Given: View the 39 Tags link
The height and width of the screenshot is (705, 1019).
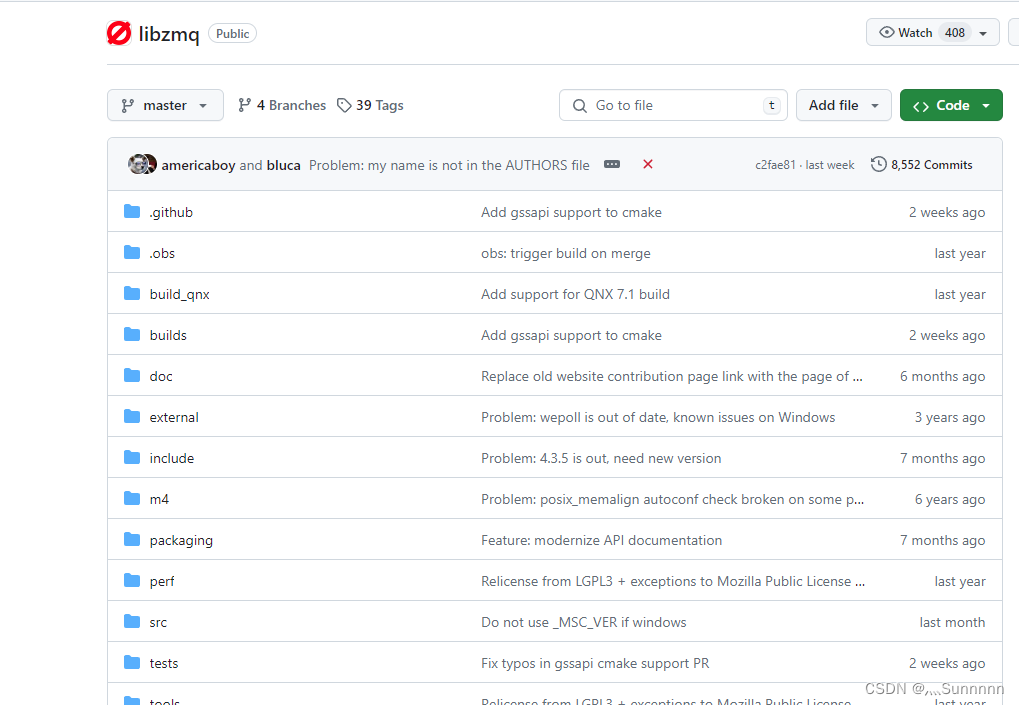Looking at the screenshot, I should pos(370,105).
